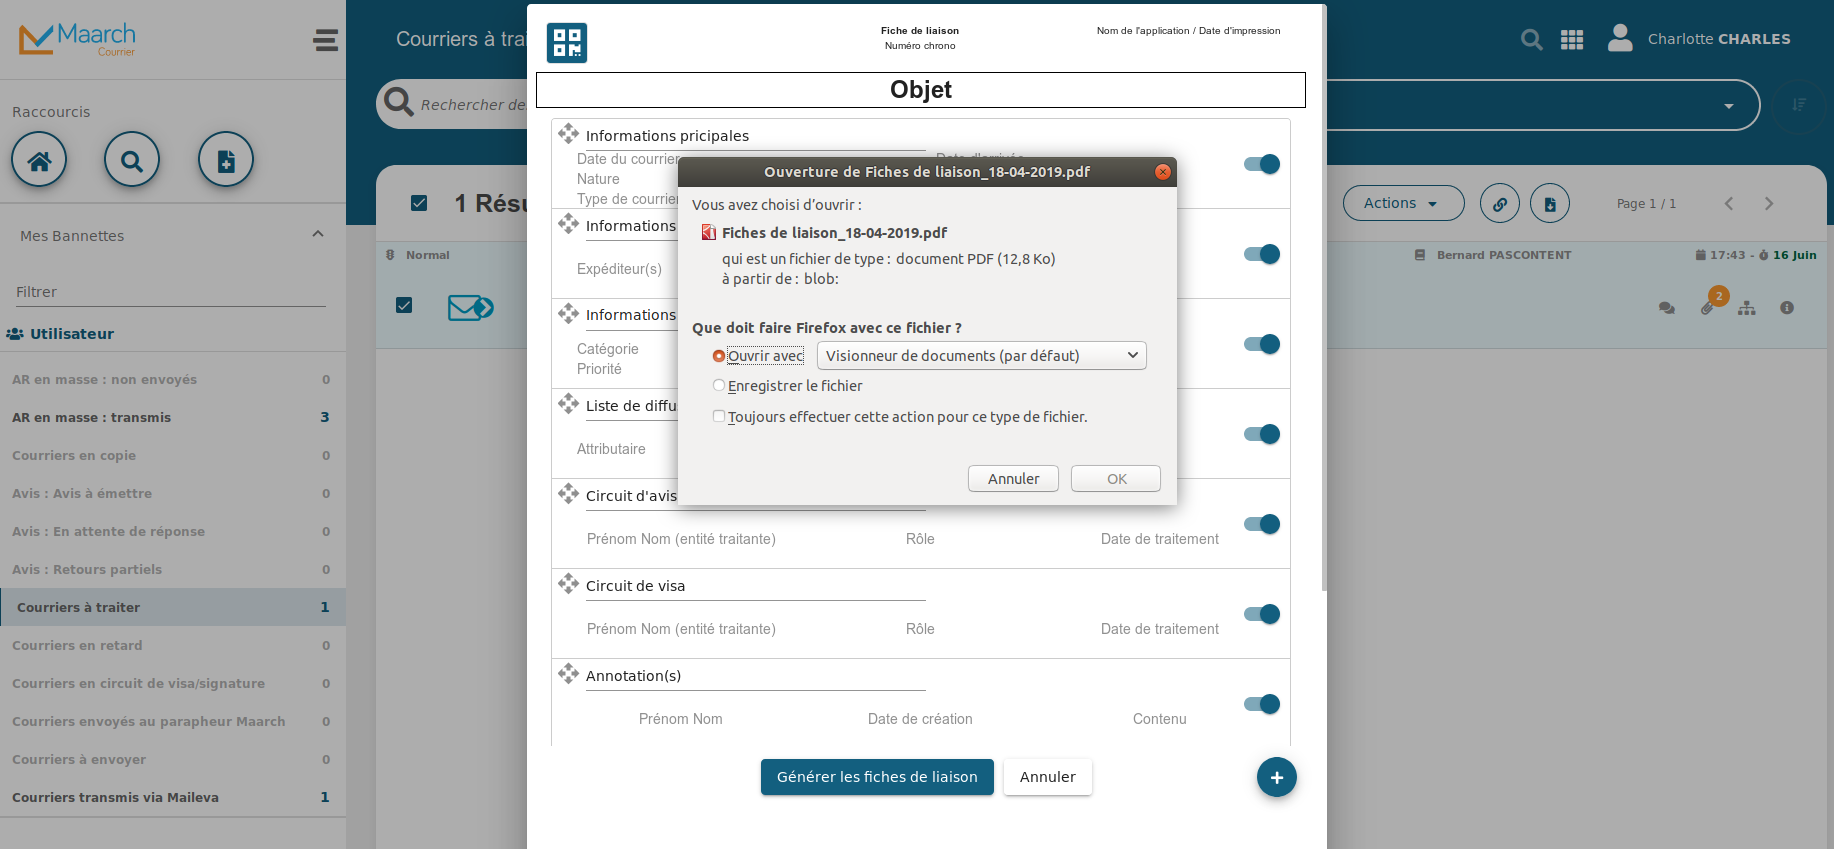The height and width of the screenshot is (849, 1834).
Task: Close the Ouverture de Fiches dialog
Action: pyautogui.click(x=1162, y=172)
